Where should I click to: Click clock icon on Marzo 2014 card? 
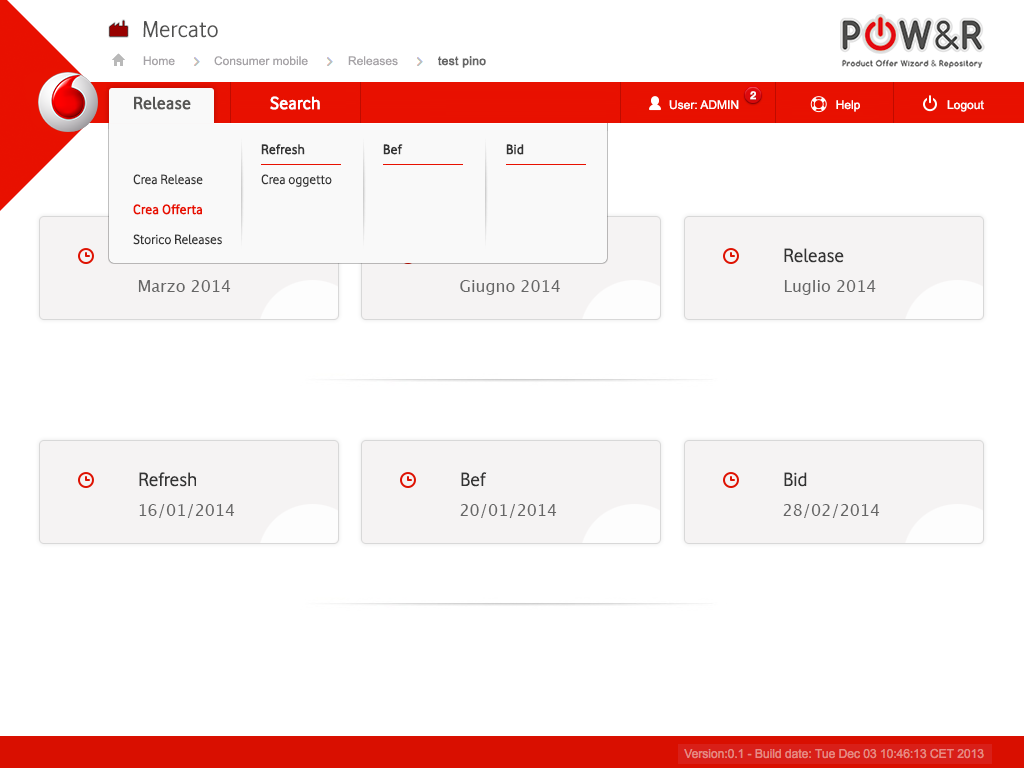pos(86,256)
